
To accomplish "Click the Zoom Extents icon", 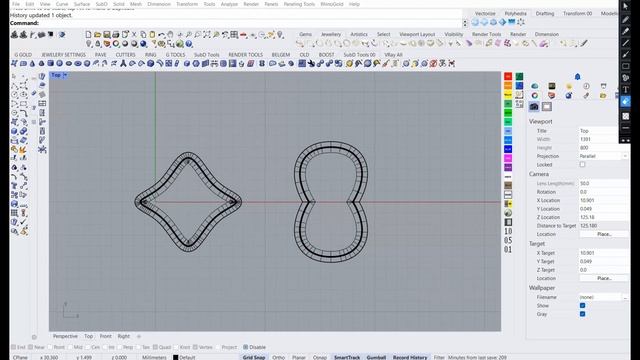I will coord(207,35).
